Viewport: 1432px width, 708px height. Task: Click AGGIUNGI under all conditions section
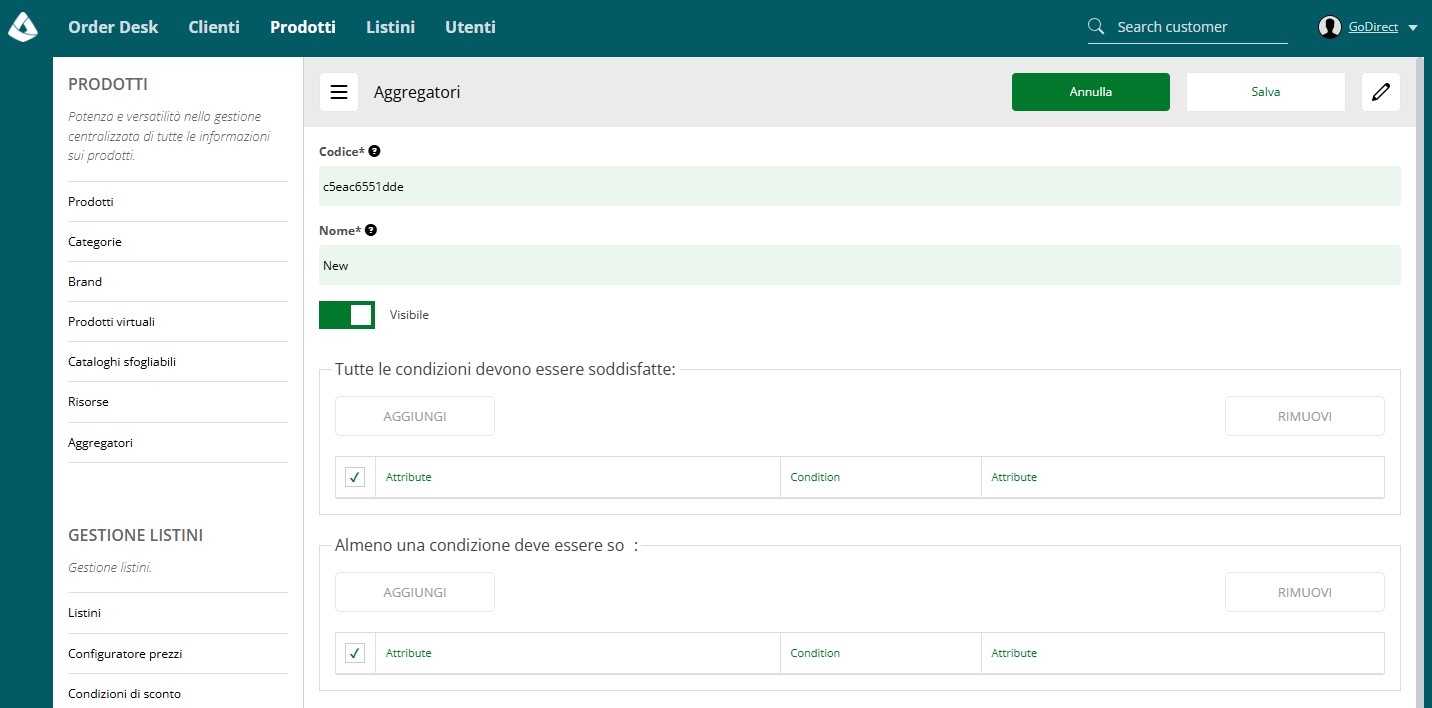(x=415, y=416)
